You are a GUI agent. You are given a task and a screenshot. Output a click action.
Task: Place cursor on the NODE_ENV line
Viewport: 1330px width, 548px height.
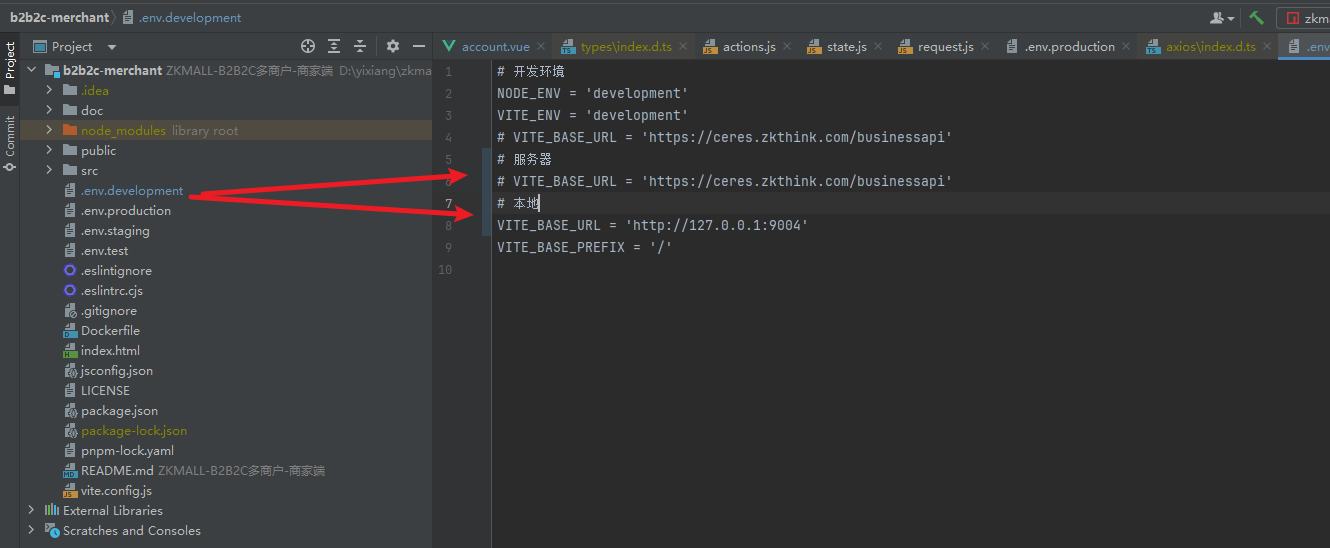pos(592,93)
